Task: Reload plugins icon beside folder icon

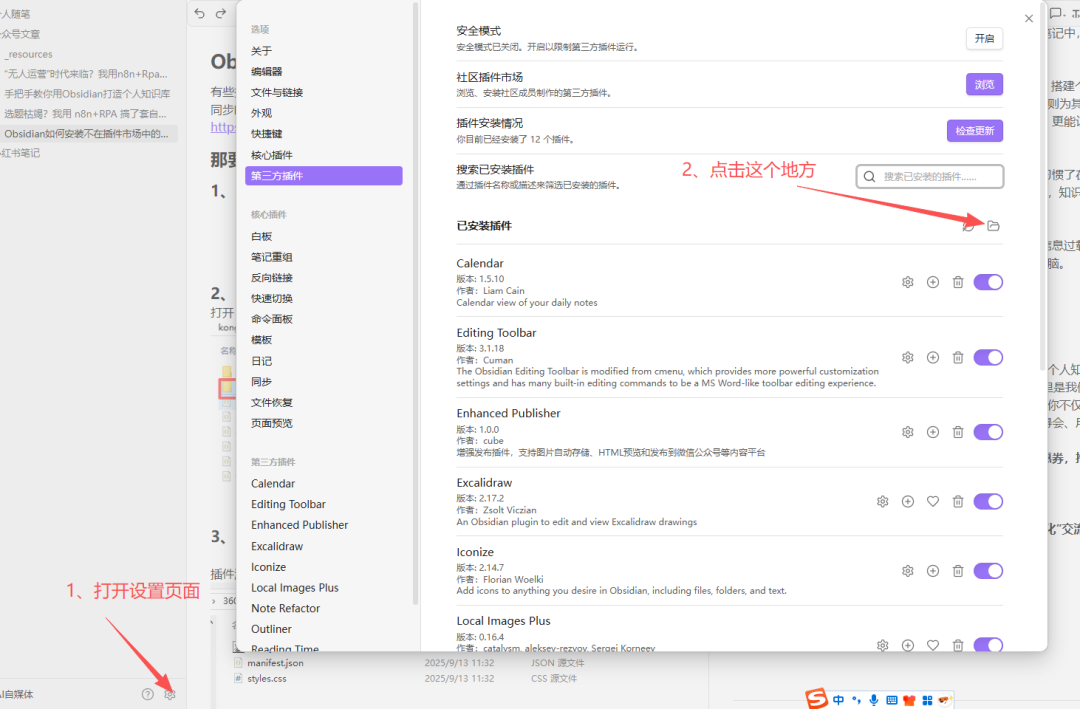Action: [x=968, y=226]
